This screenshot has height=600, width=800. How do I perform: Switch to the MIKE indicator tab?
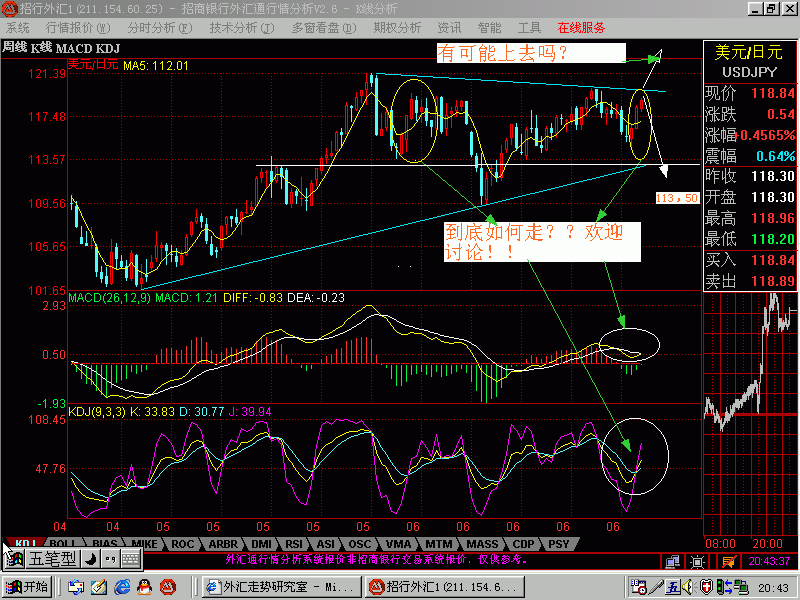click(x=145, y=544)
